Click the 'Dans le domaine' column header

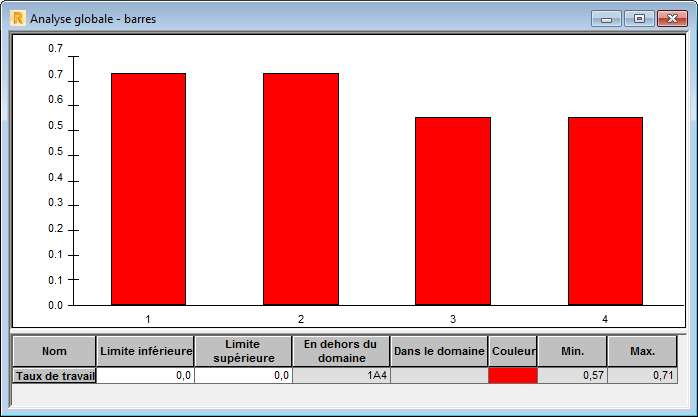pyautogui.click(x=439, y=351)
